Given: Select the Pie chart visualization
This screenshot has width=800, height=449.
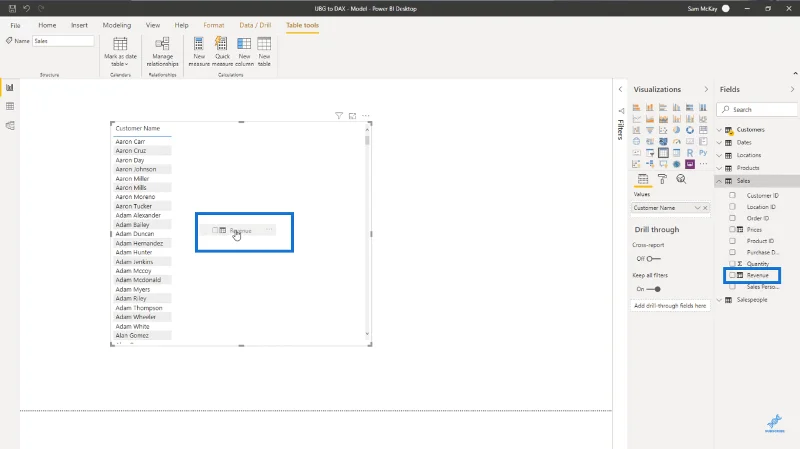Looking at the screenshot, I should coord(677,130).
